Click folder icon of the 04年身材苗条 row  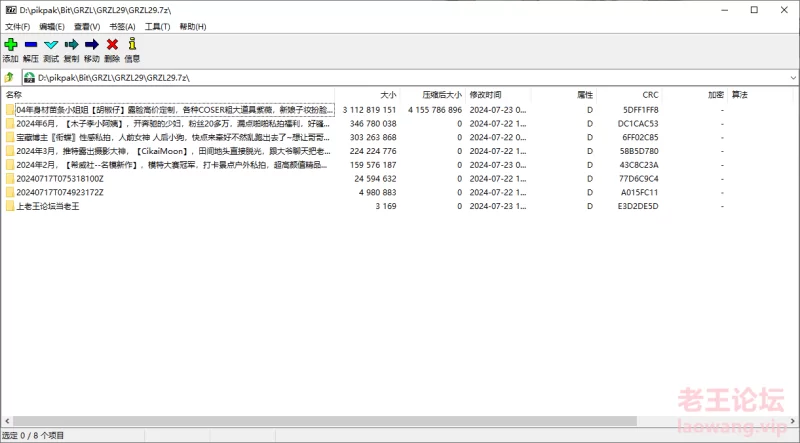(x=10, y=110)
